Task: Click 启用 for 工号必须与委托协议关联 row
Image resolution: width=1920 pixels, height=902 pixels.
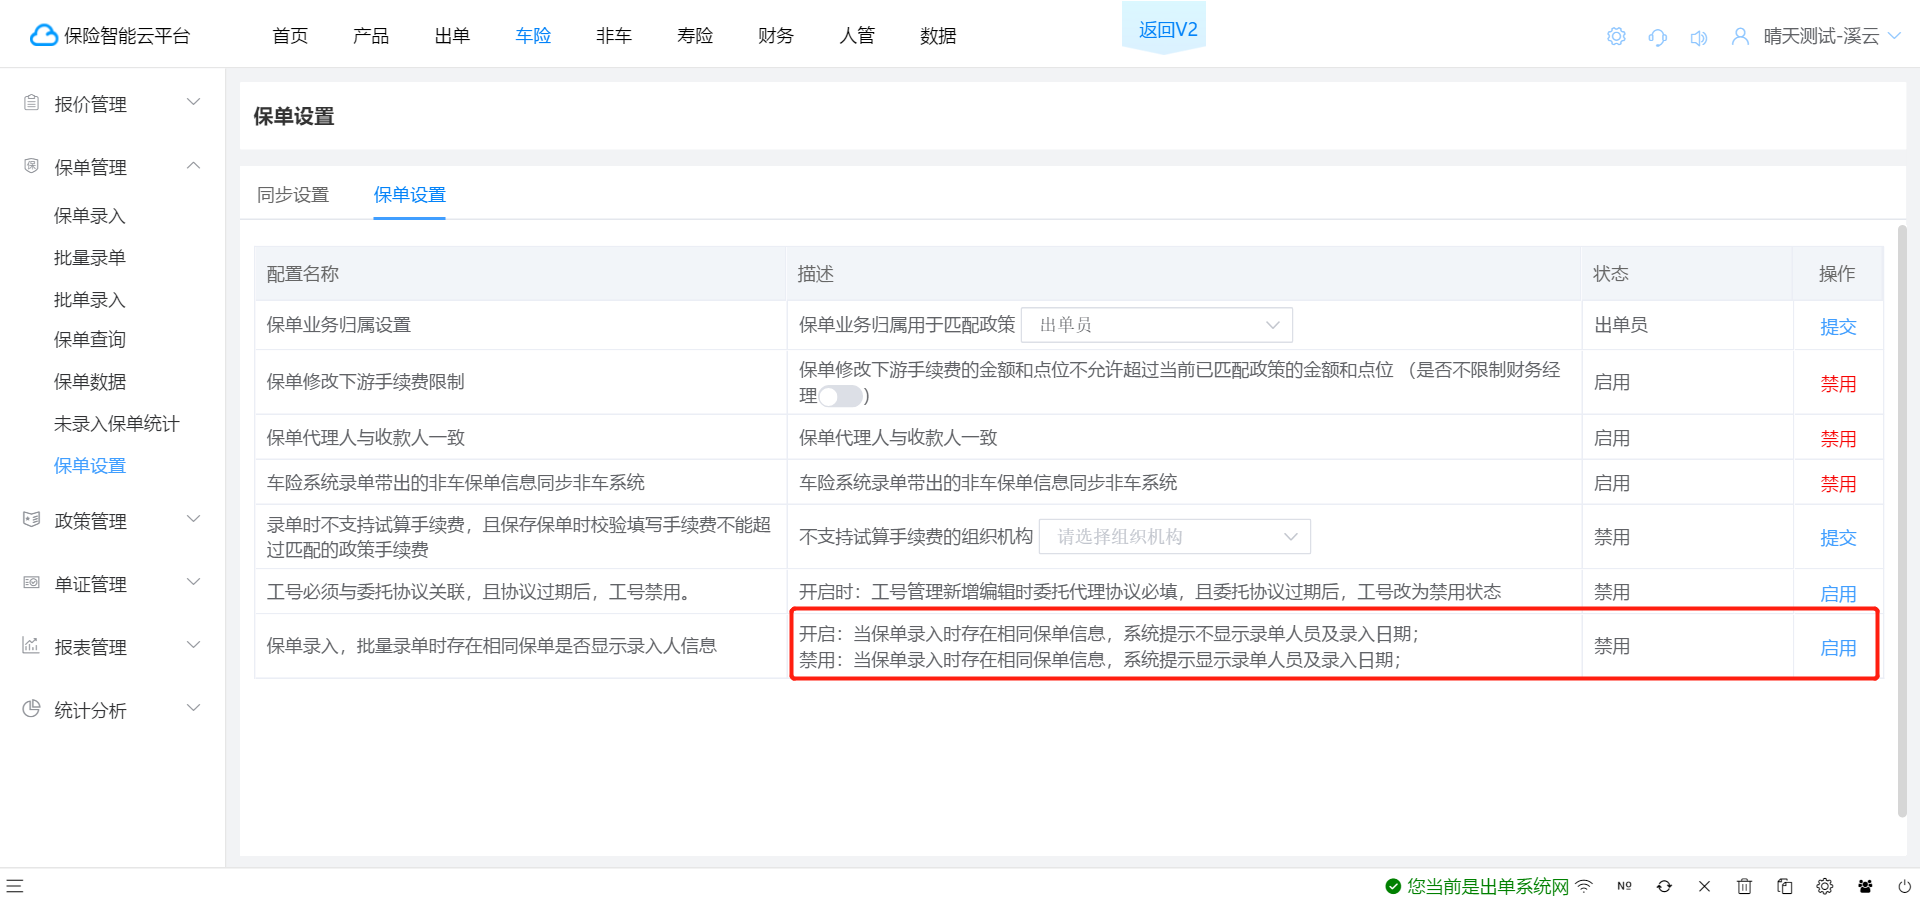Action: point(1838,594)
